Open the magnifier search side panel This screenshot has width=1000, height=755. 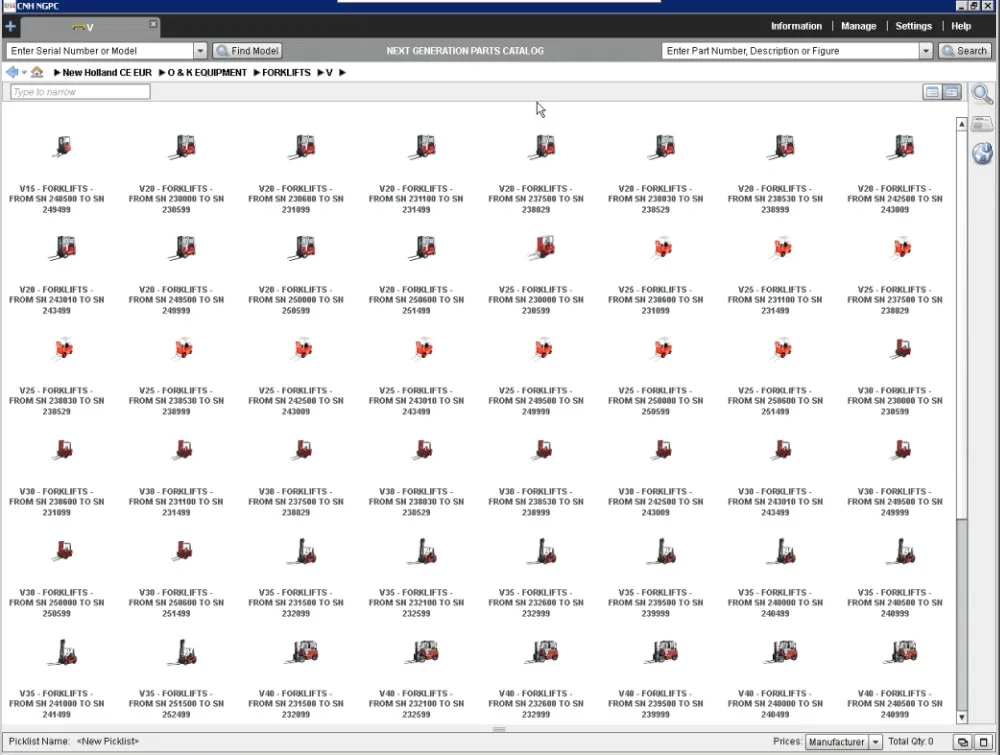(982, 94)
